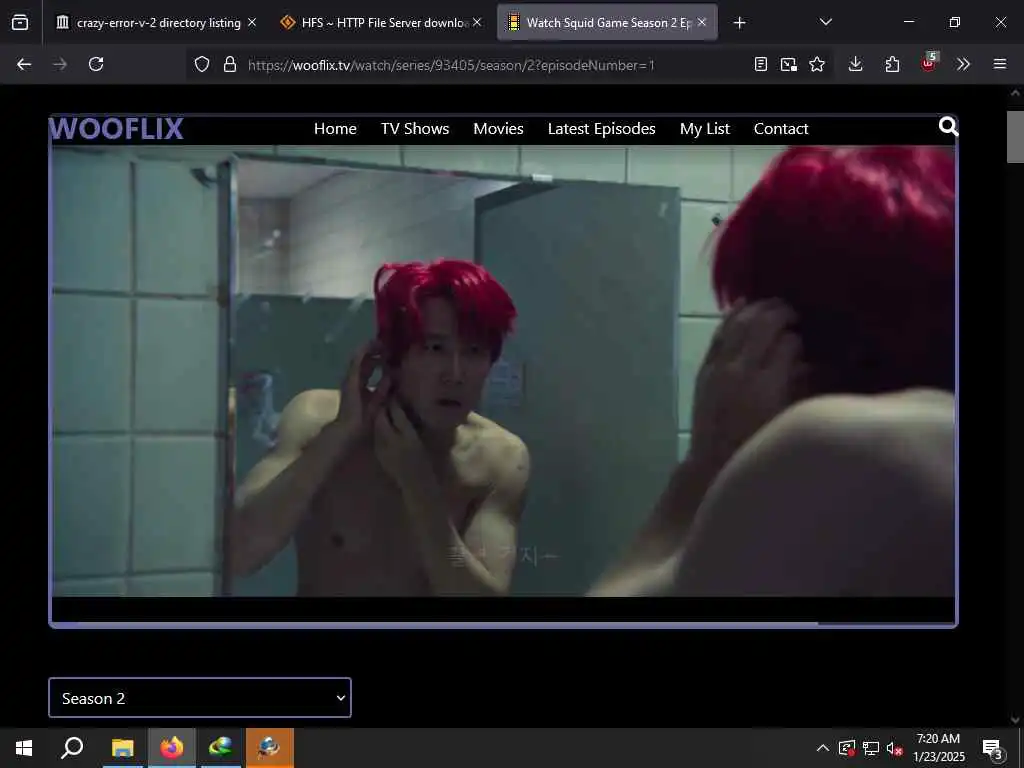Go back to the previous page
The image size is (1024, 768).
[x=24, y=64]
